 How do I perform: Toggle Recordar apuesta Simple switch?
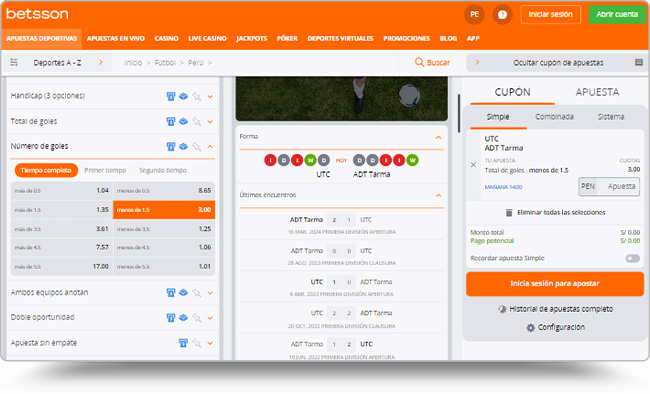[632, 258]
